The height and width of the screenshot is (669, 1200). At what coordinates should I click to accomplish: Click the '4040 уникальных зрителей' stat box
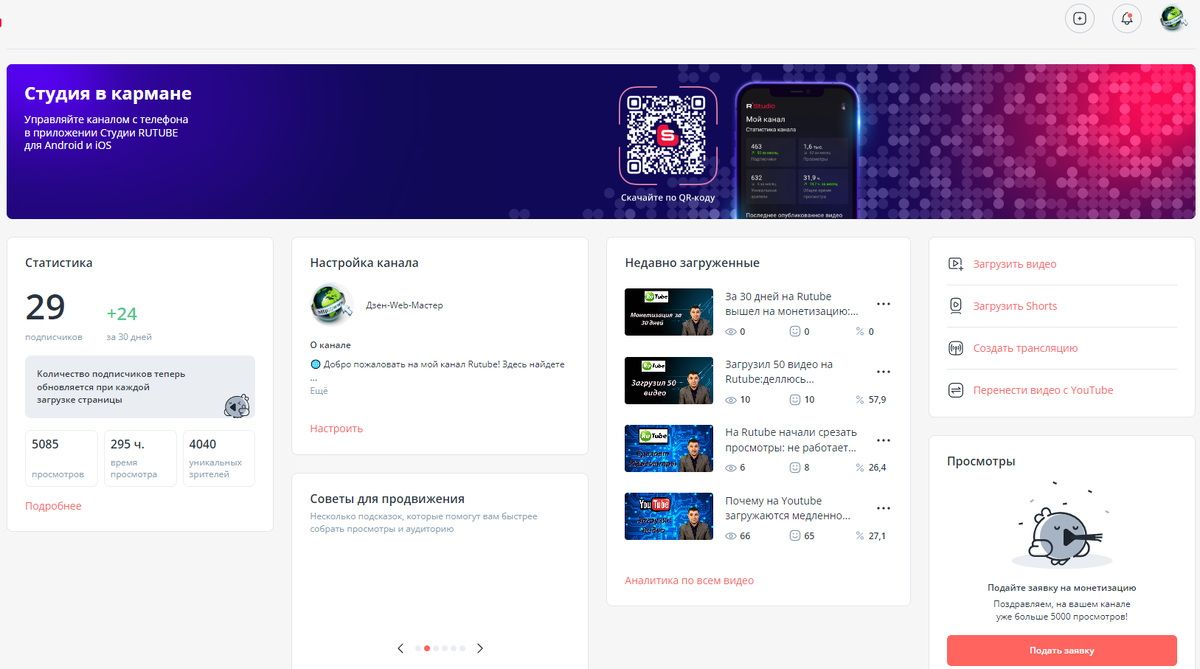219,458
